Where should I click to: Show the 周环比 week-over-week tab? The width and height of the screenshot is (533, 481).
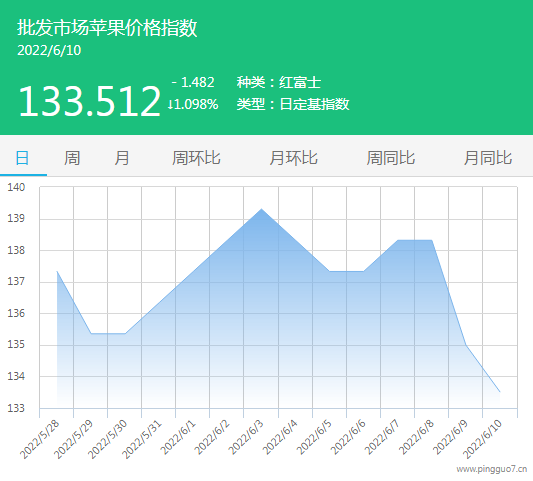[196, 158]
